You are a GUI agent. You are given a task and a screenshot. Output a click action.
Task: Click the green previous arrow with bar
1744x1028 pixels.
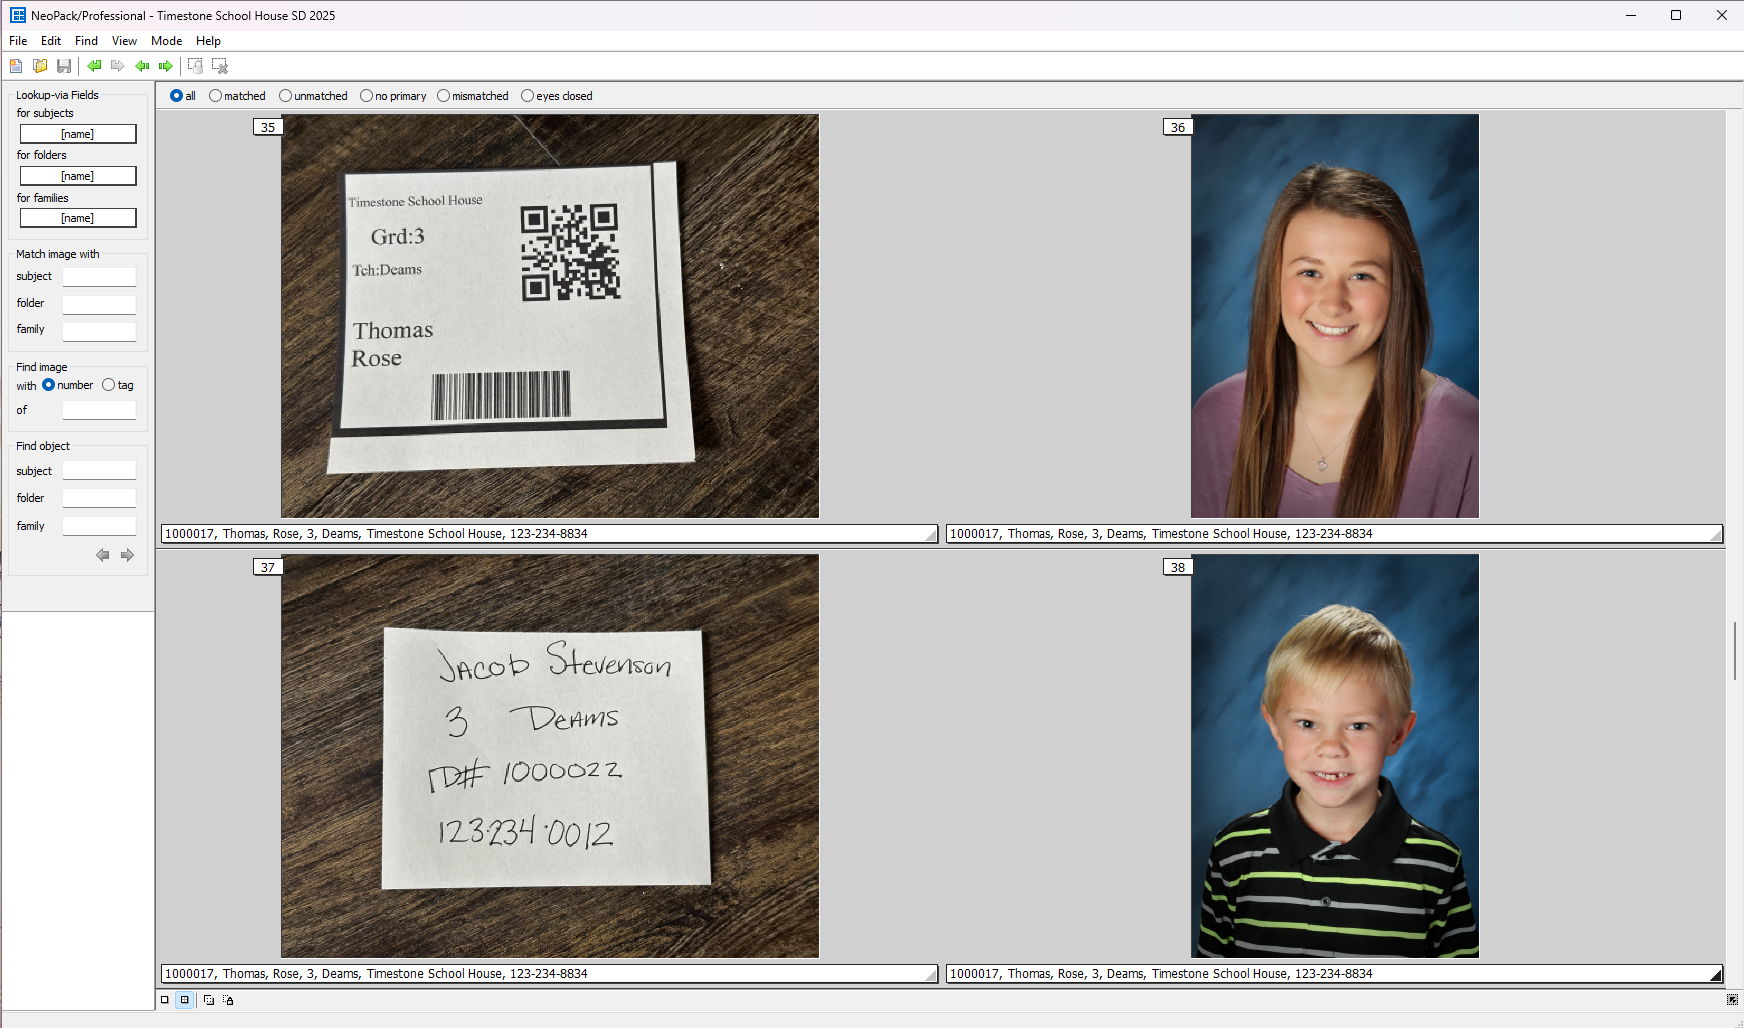point(142,66)
